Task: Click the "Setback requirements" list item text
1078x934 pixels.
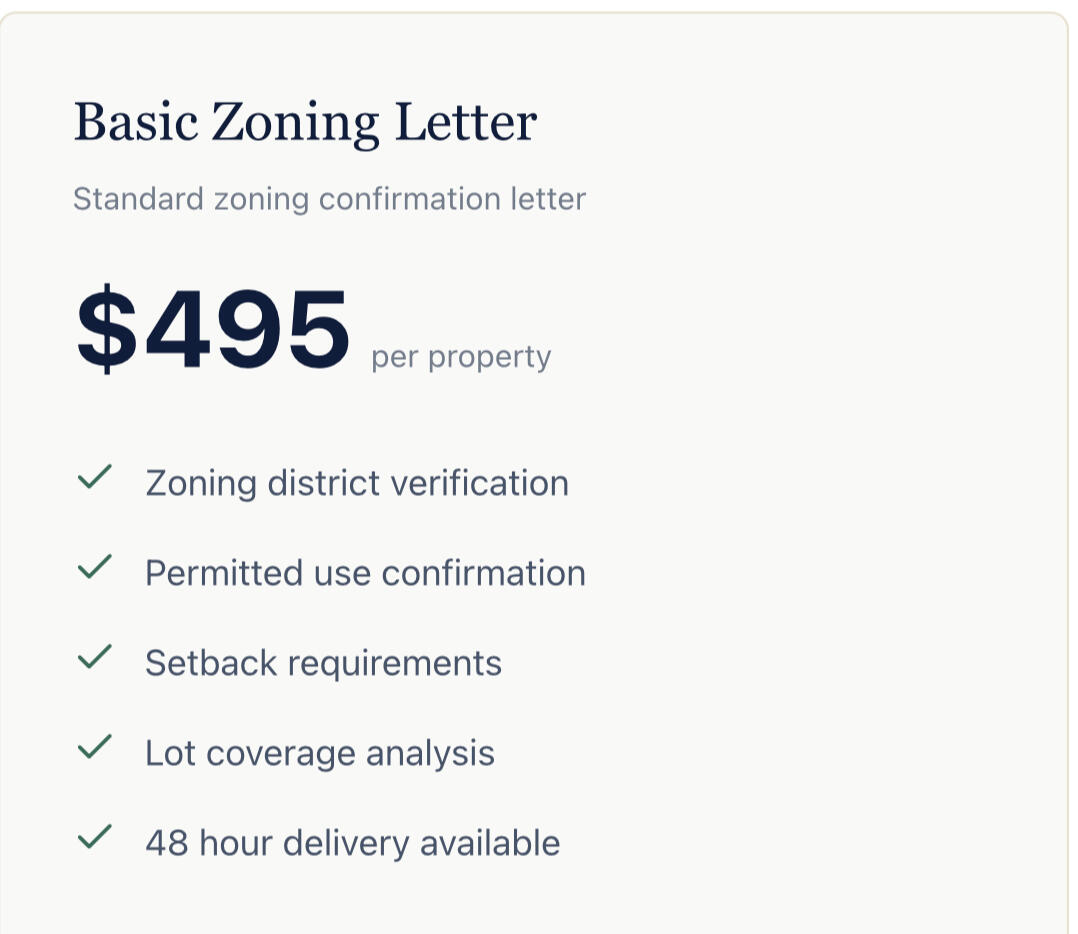Action: pos(323,663)
